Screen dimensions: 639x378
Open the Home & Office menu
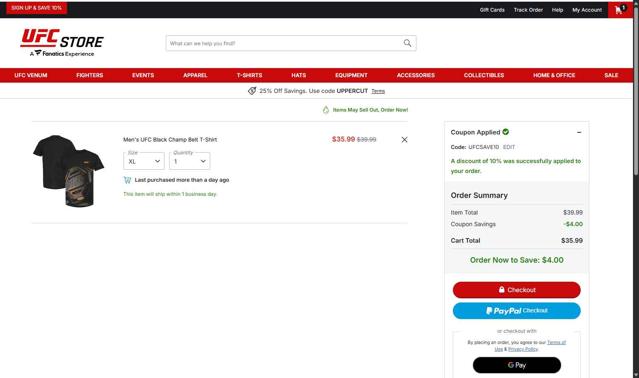(x=554, y=75)
